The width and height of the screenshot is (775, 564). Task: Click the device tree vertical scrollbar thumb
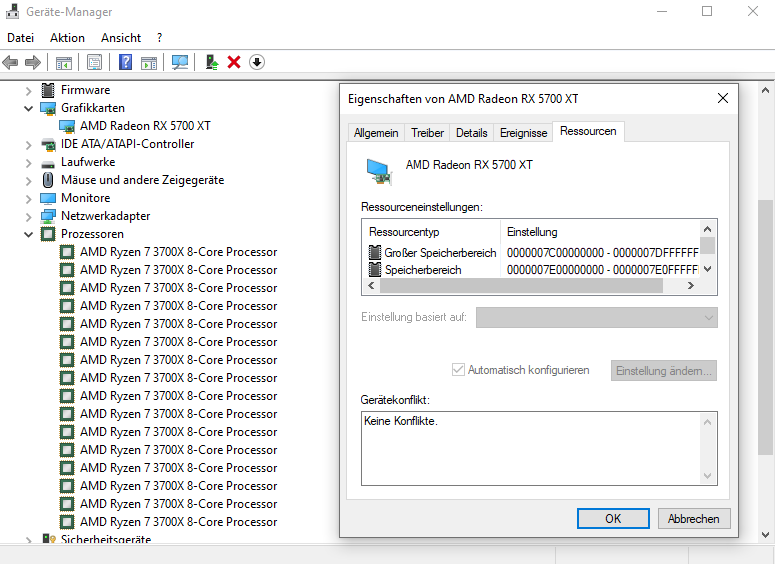coord(765,327)
